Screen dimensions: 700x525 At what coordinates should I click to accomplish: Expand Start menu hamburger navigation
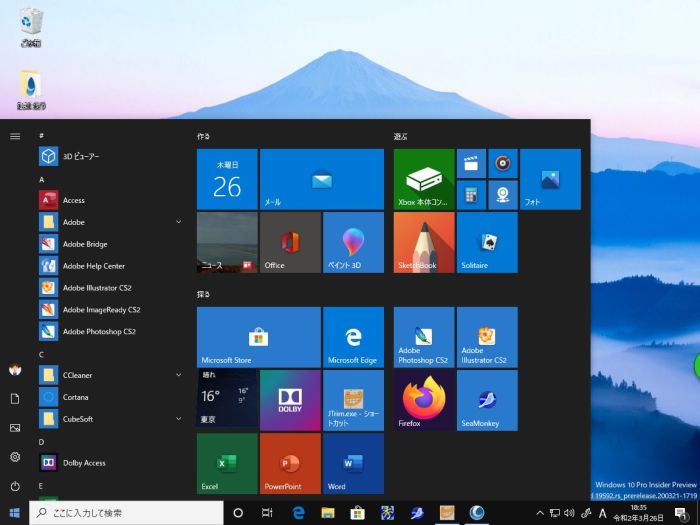(x=15, y=135)
